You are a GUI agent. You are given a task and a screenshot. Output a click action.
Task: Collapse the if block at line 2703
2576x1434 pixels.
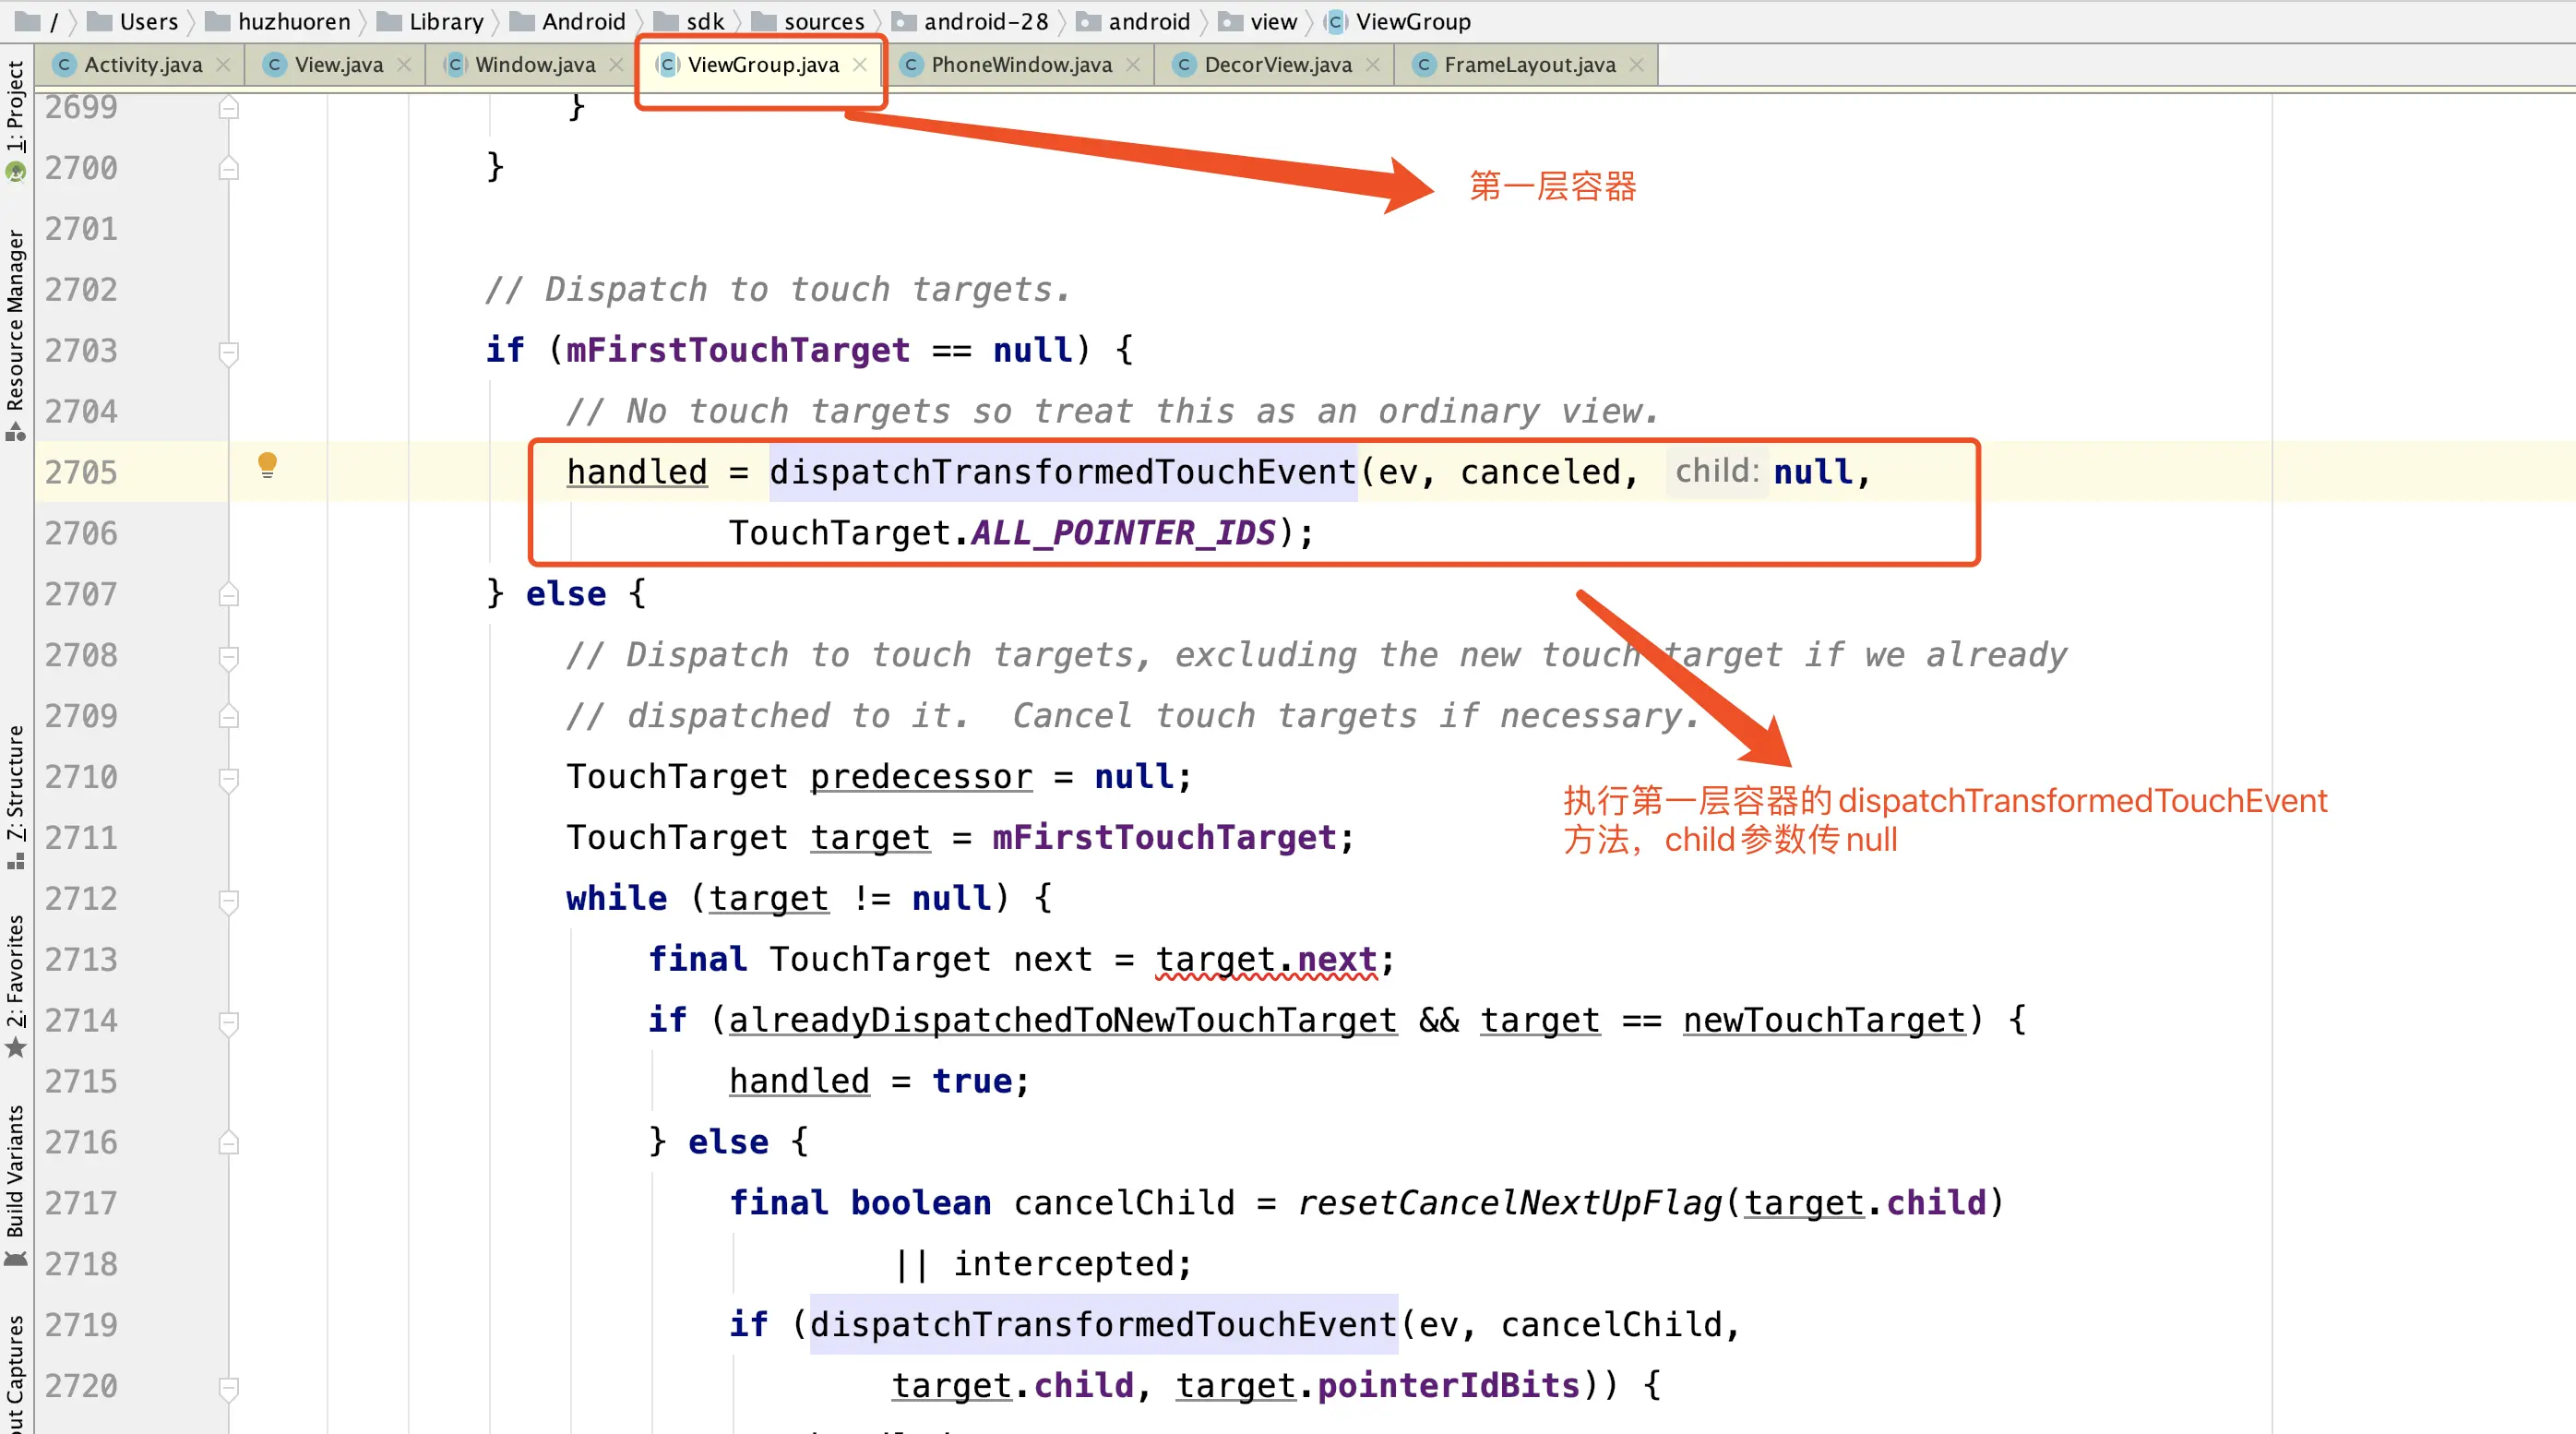(229, 352)
